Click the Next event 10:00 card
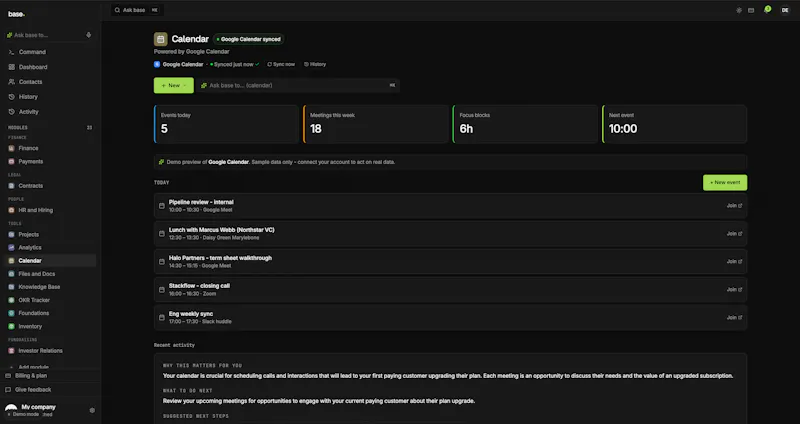Image resolution: width=800 pixels, height=424 pixels. 674,124
